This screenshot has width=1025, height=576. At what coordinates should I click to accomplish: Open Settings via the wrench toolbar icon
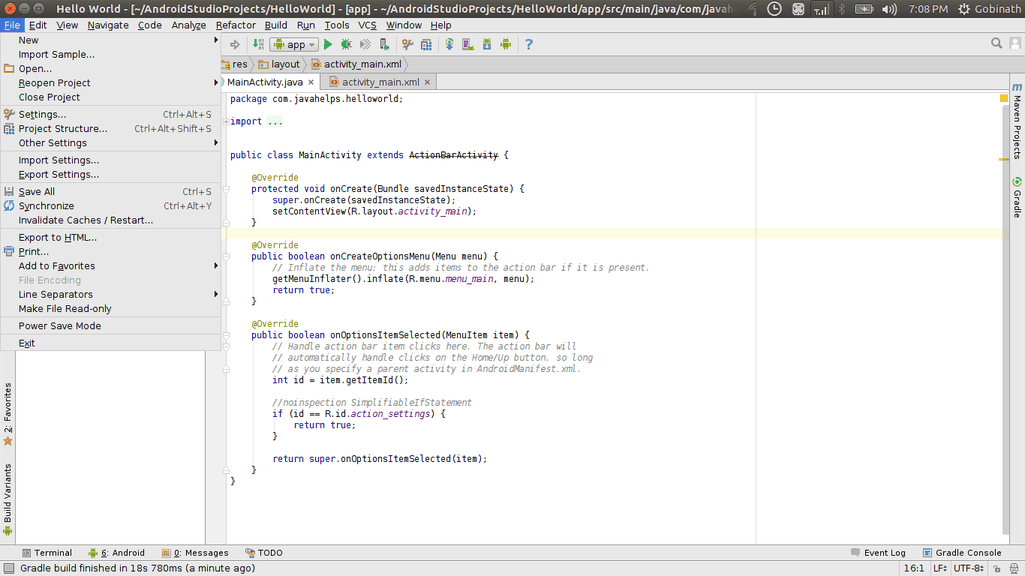pyautogui.click(x=408, y=44)
